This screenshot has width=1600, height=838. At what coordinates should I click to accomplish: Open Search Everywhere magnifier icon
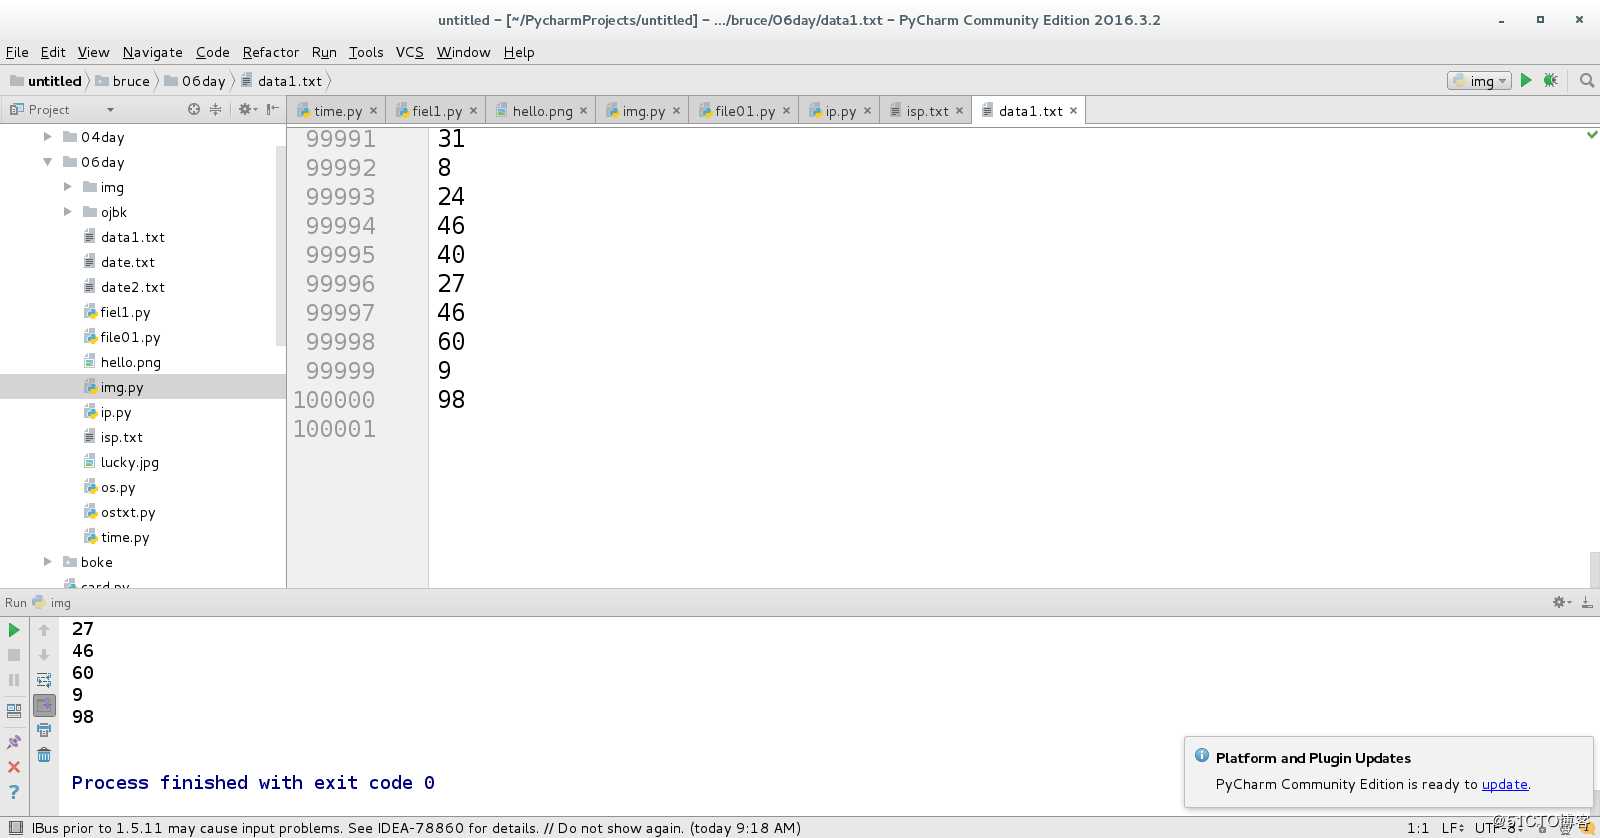tap(1586, 80)
